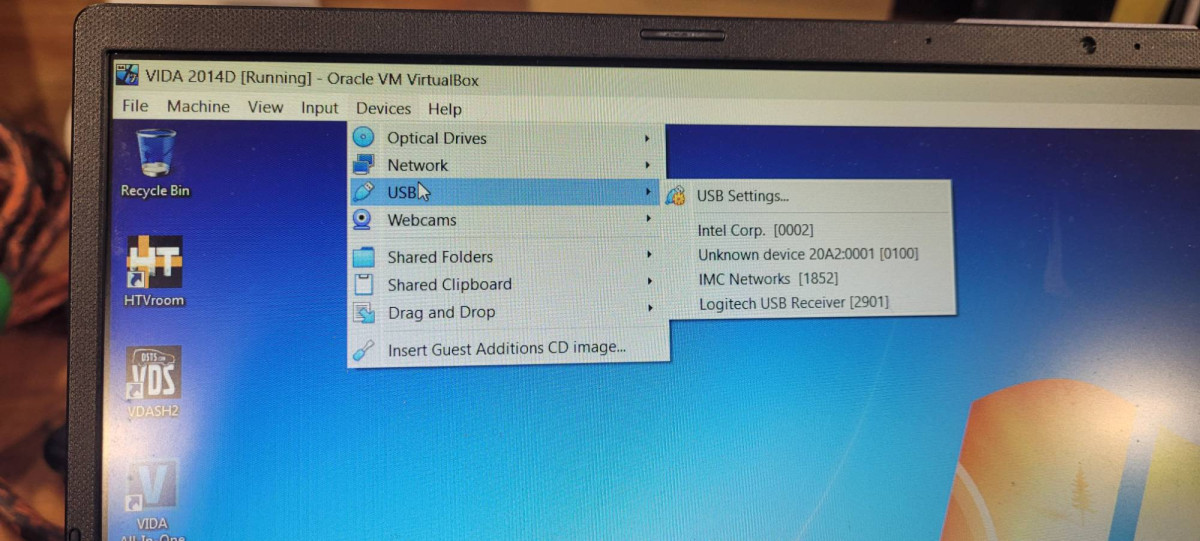The height and width of the screenshot is (541, 1200).
Task: Click the Shared Folders folder icon
Action: pos(365,257)
